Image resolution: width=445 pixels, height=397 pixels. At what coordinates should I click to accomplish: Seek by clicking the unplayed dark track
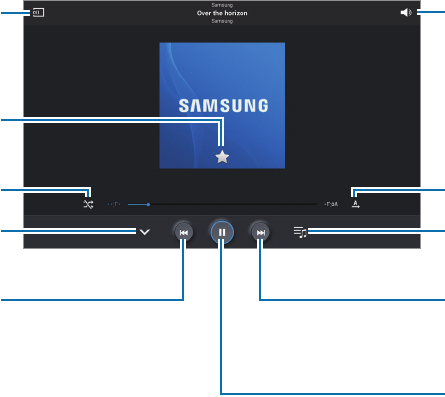pyautogui.click(x=233, y=204)
